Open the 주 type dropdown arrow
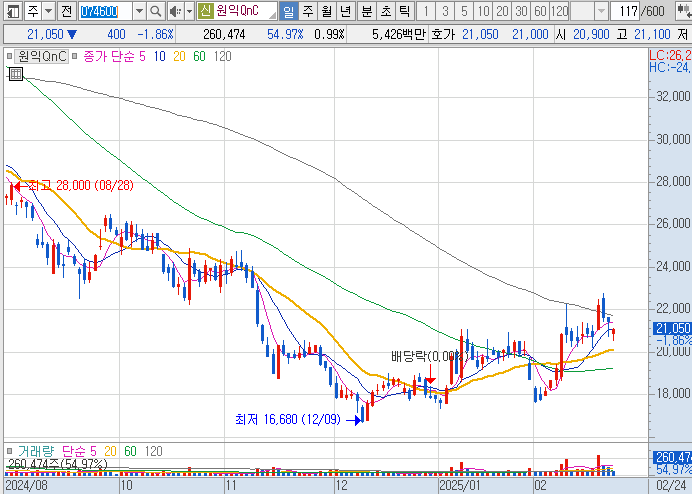 [x=49, y=11]
